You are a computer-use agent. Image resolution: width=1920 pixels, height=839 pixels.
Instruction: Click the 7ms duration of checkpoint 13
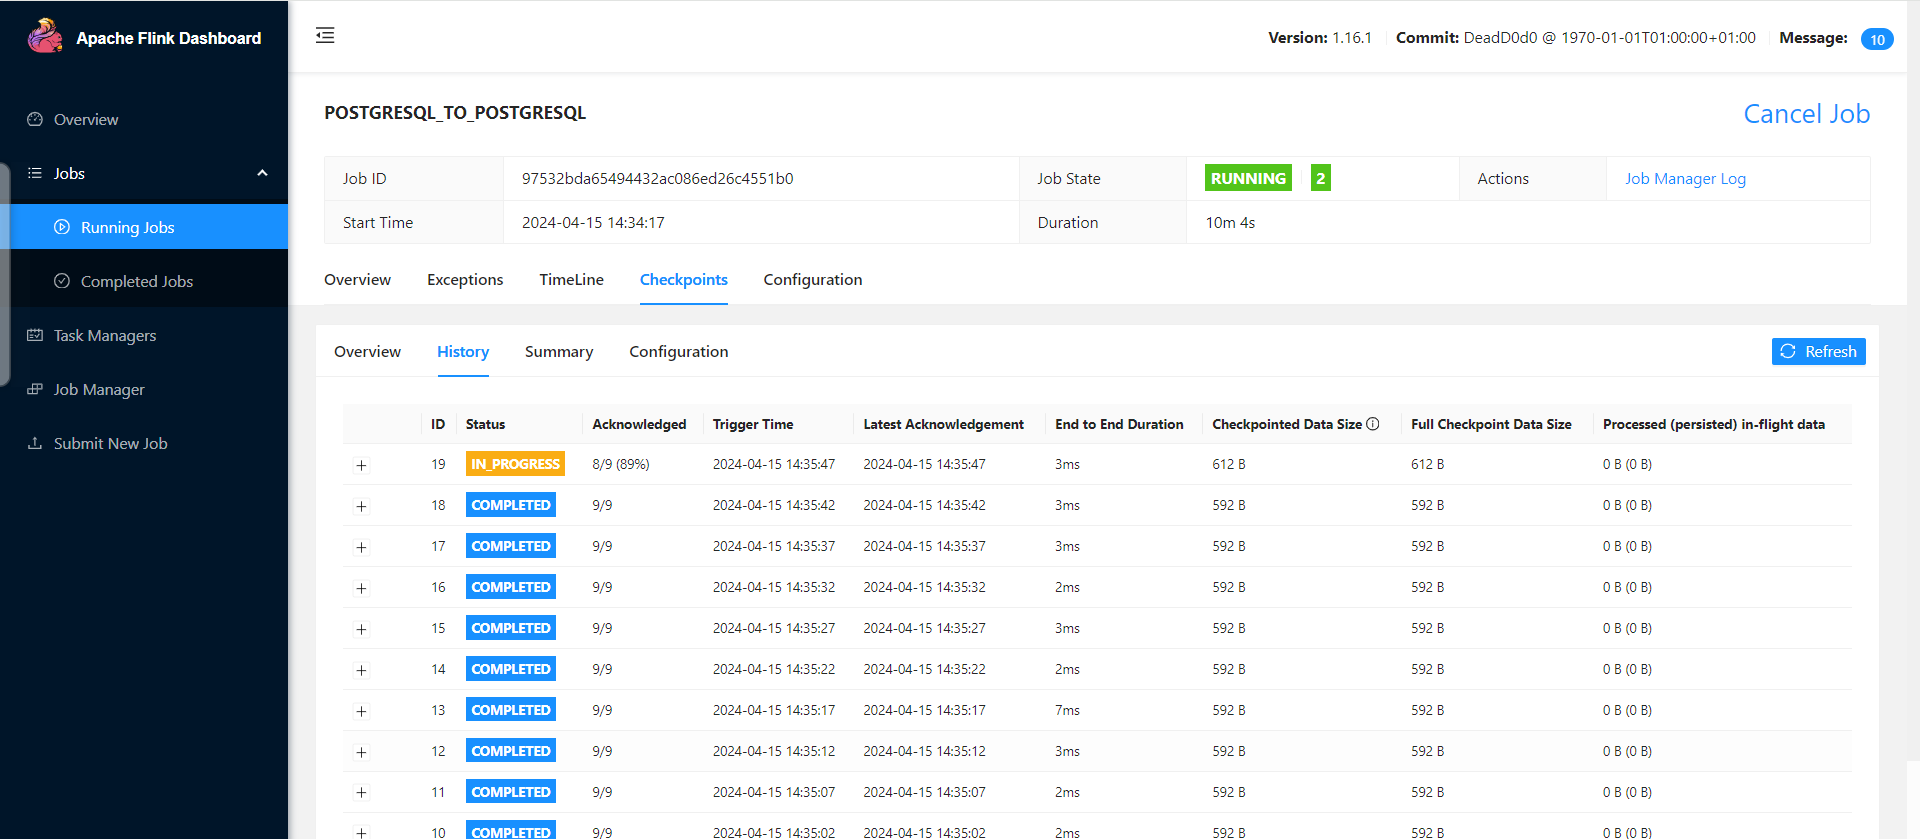pos(1067,710)
